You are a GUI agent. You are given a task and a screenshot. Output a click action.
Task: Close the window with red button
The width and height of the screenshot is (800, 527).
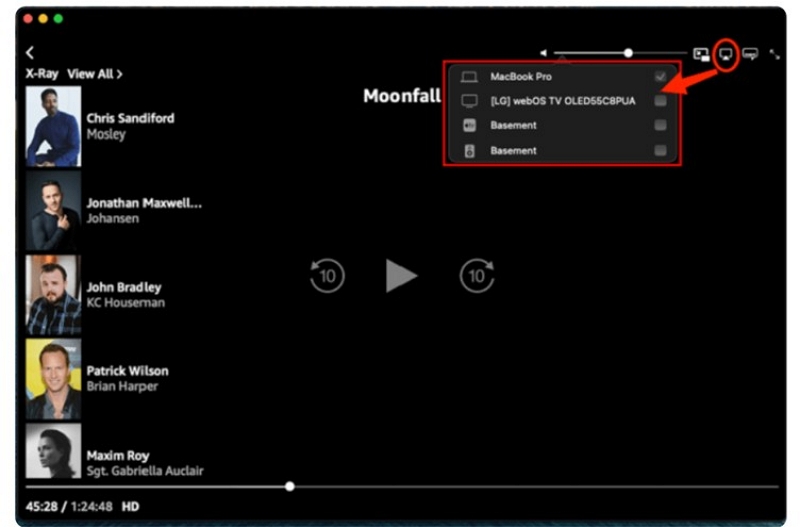28,18
